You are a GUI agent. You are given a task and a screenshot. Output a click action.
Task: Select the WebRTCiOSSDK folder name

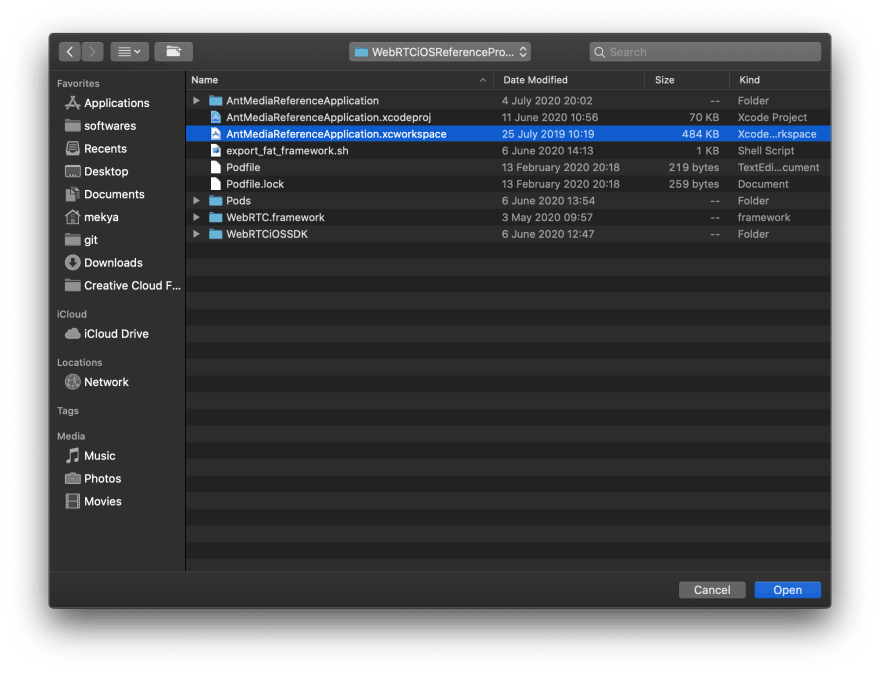click(x=267, y=234)
